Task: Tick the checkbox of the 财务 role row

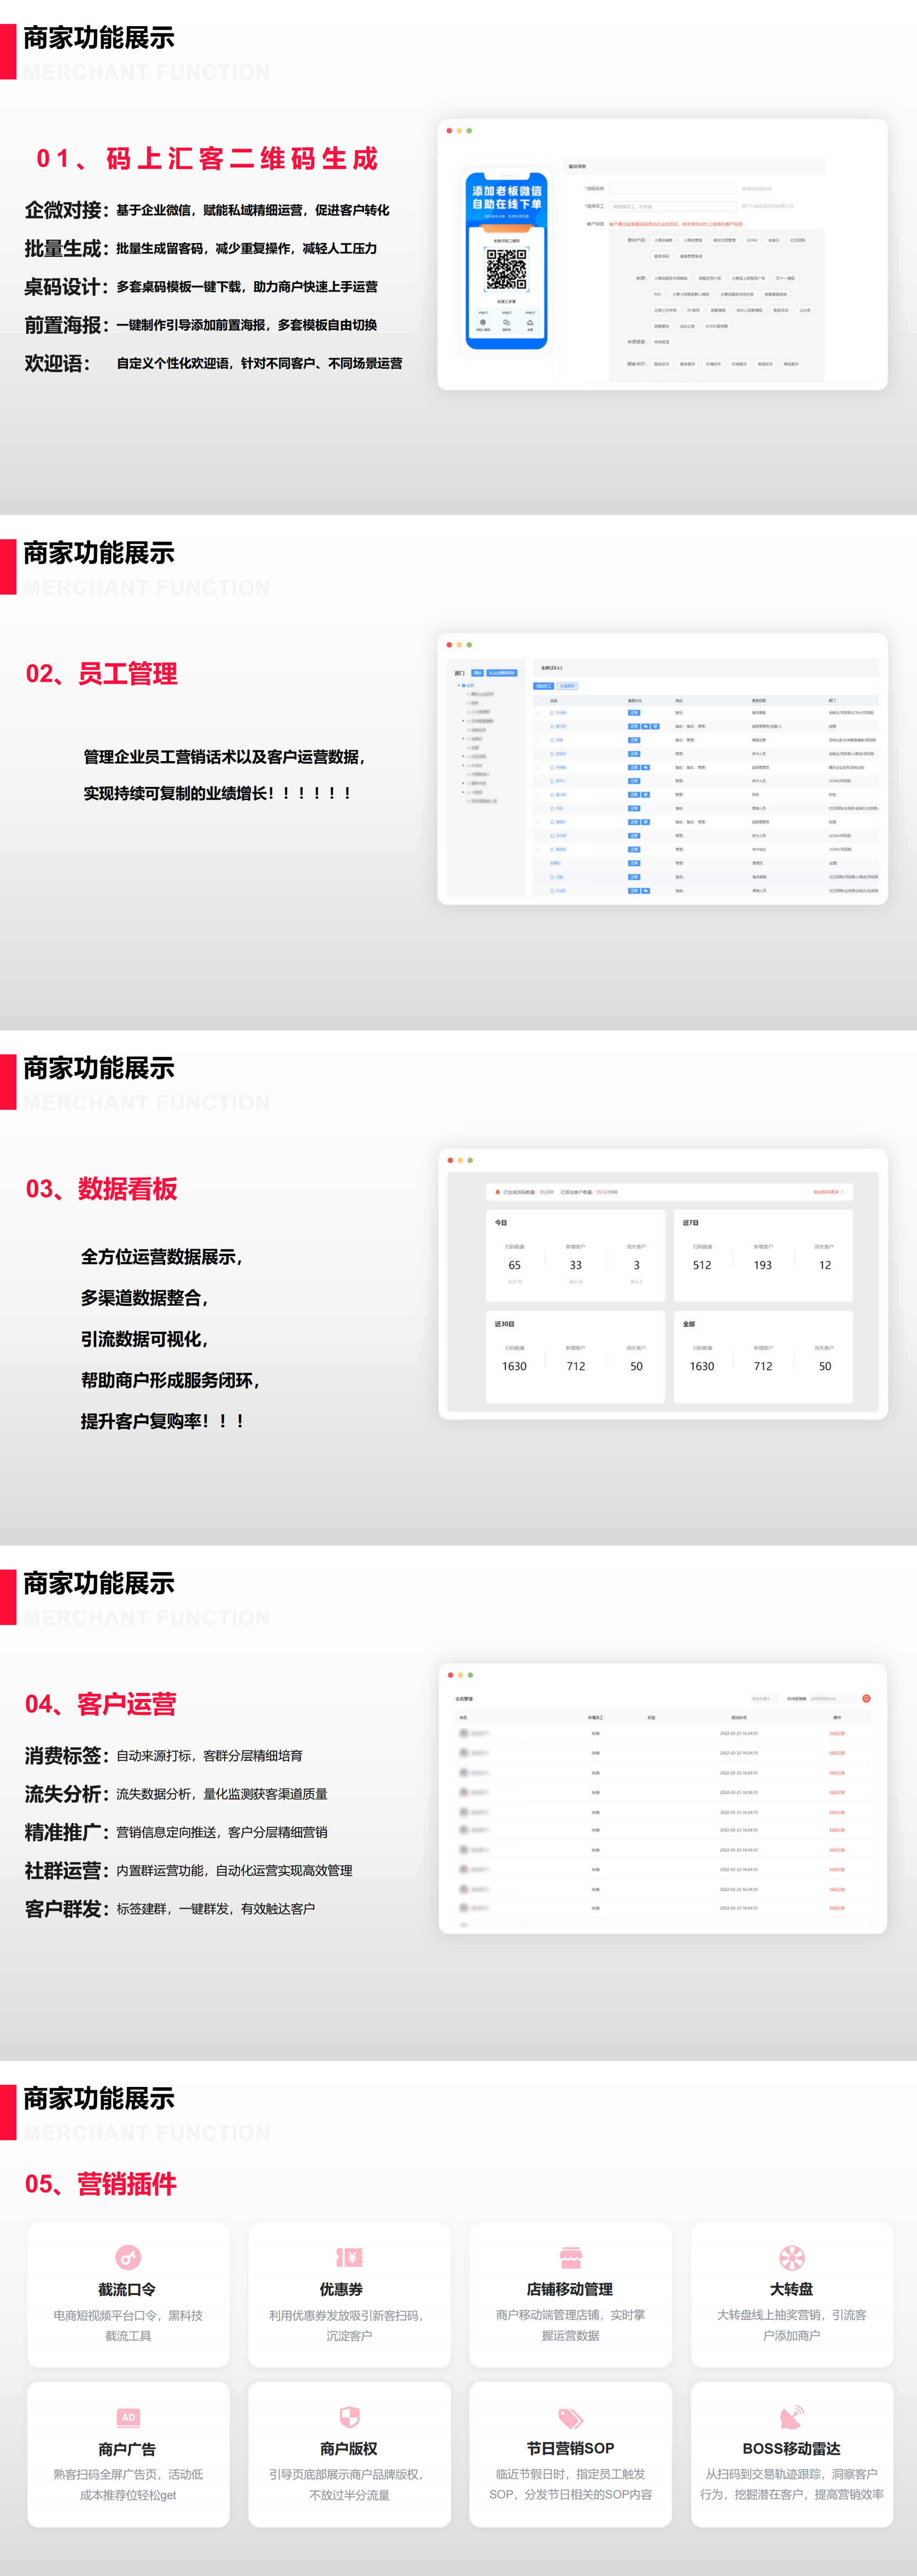Action: point(538,795)
